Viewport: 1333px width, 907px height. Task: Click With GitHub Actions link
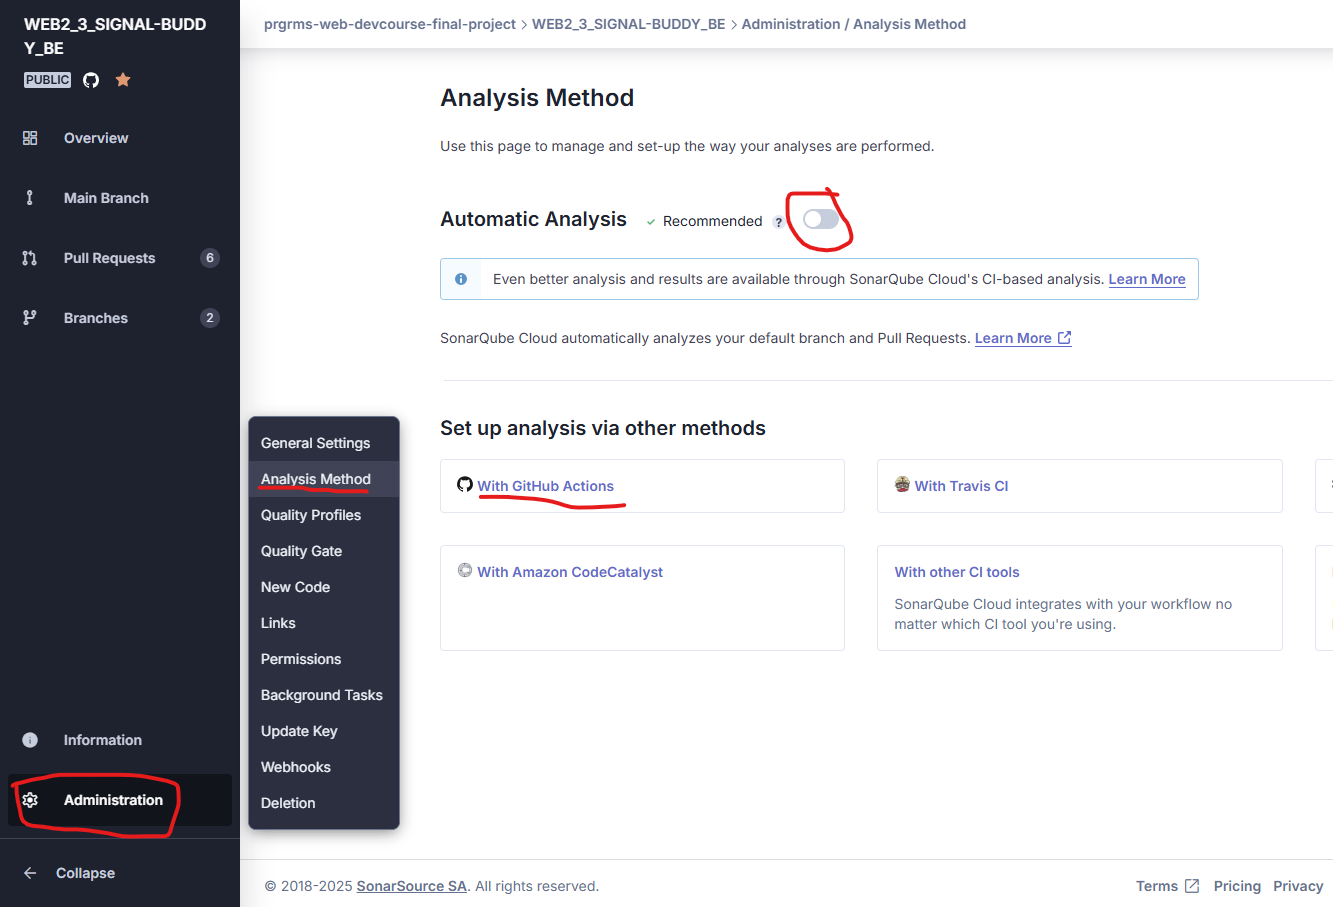pos(545,486)
